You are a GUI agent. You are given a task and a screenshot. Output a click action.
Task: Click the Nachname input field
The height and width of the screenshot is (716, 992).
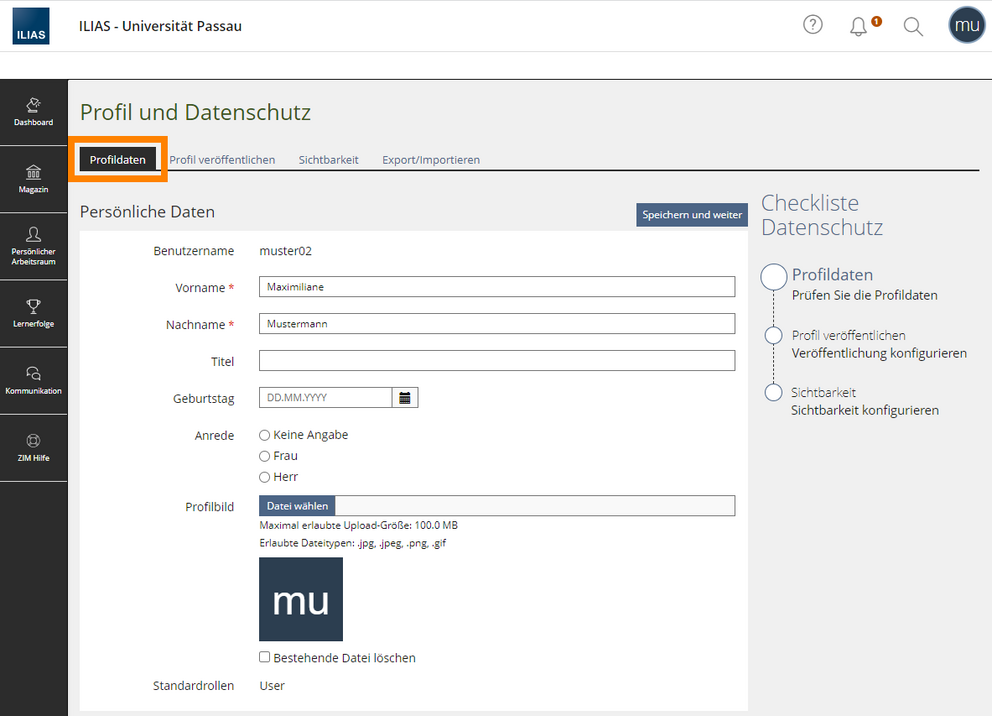497,324
